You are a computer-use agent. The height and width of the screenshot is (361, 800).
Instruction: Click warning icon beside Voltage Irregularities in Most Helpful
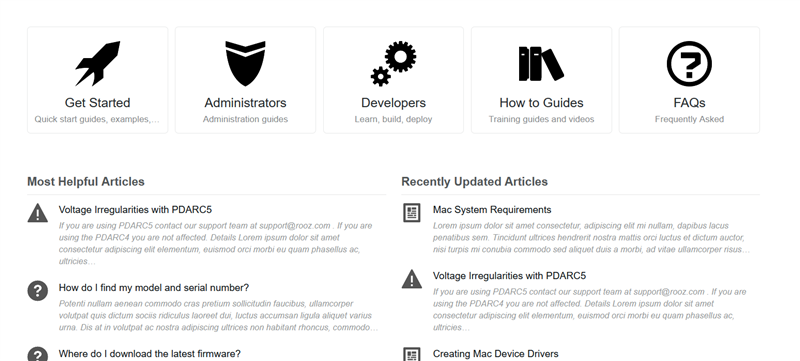(x=38, y=213)
